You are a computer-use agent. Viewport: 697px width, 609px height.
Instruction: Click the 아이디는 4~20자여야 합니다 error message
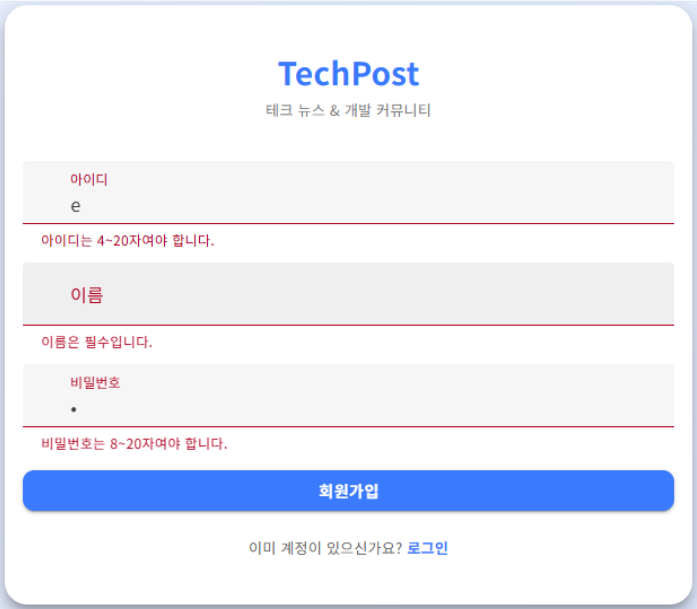point(128,240)
